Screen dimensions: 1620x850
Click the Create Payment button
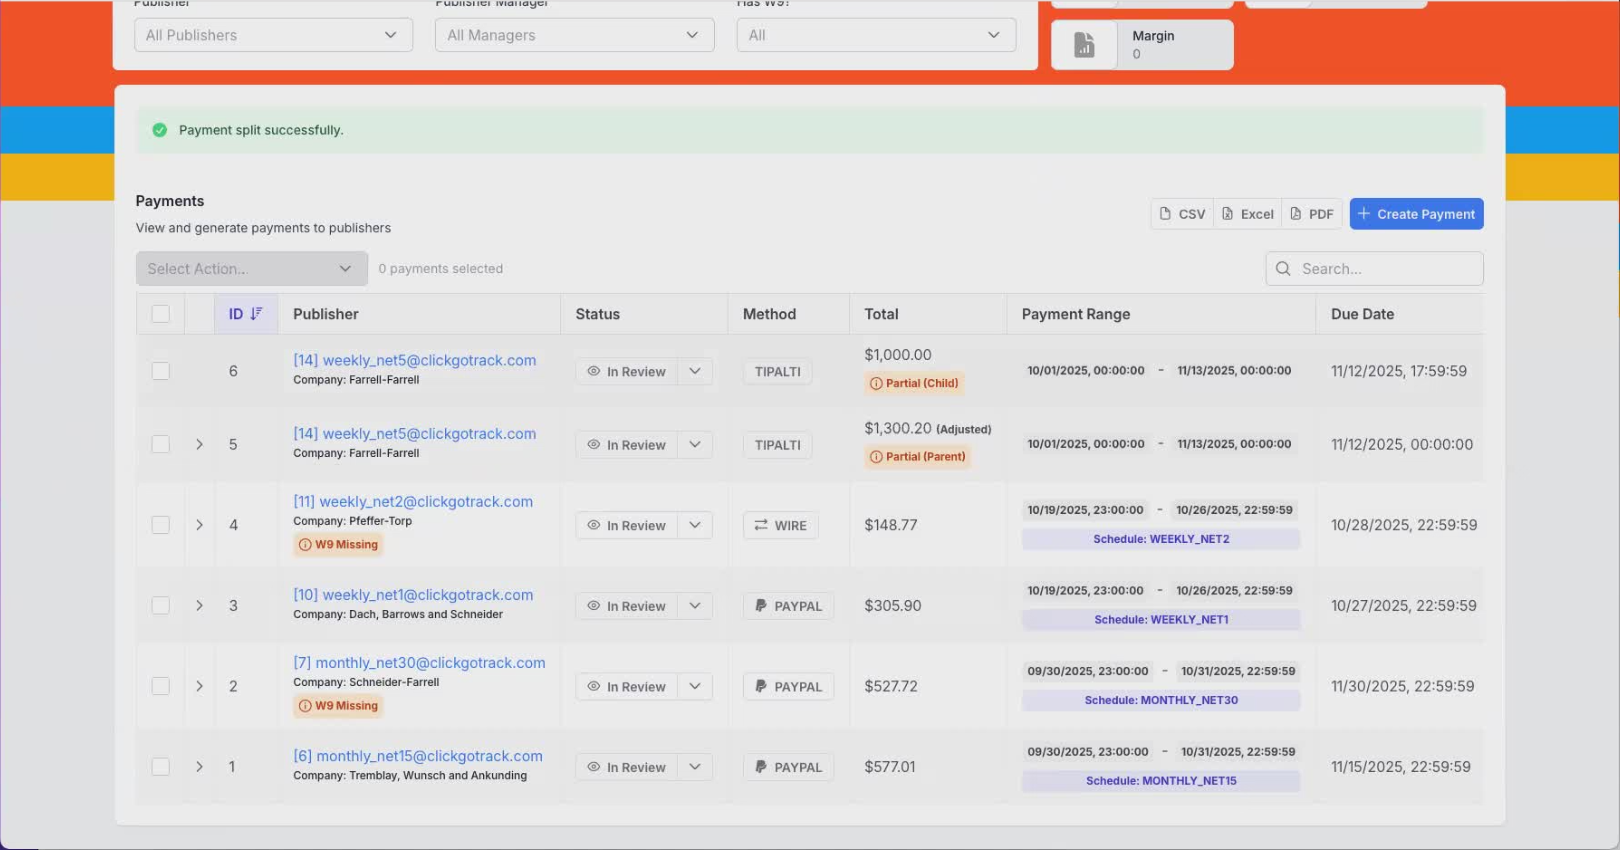pos(1416,214)
